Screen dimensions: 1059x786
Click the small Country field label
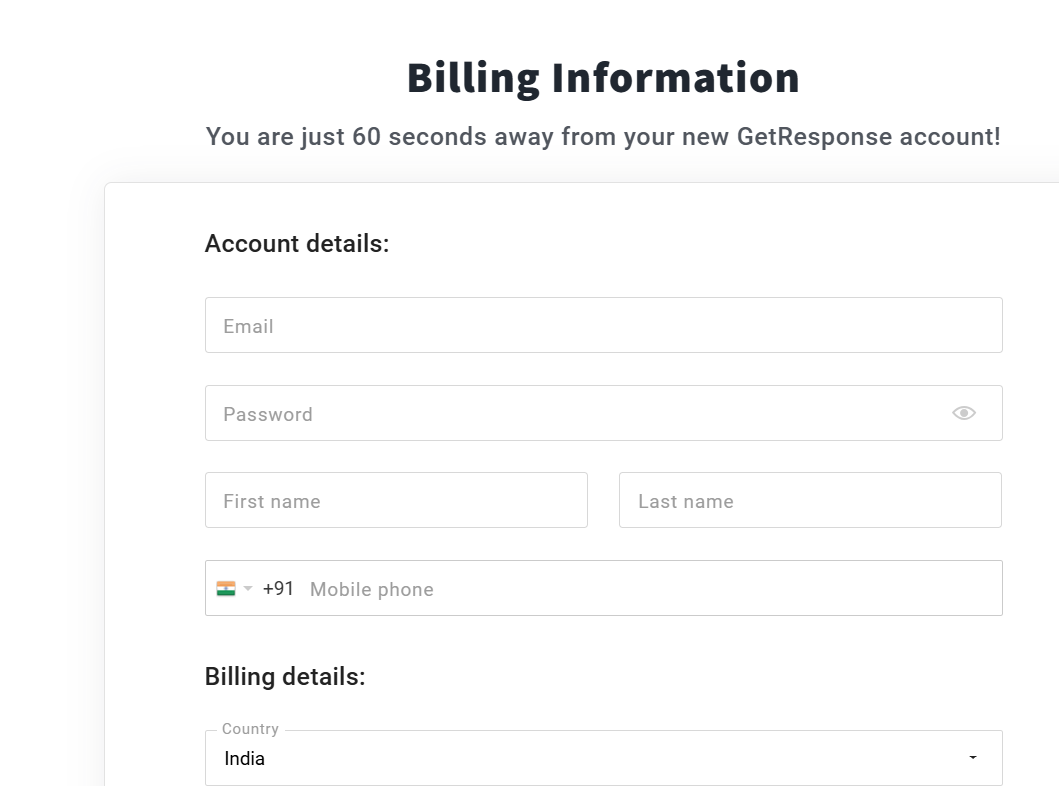250,729
